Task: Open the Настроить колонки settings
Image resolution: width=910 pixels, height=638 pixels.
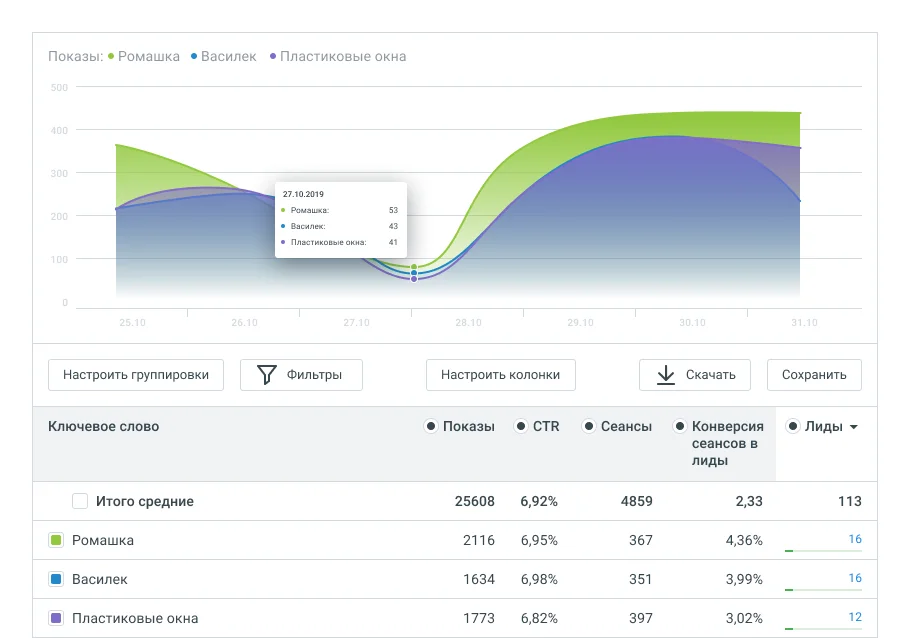Action: (501, 375)
